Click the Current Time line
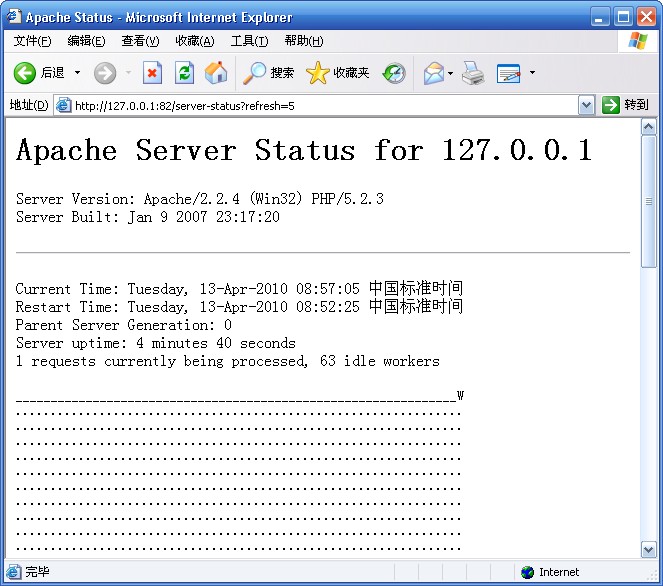 (239, 289)
